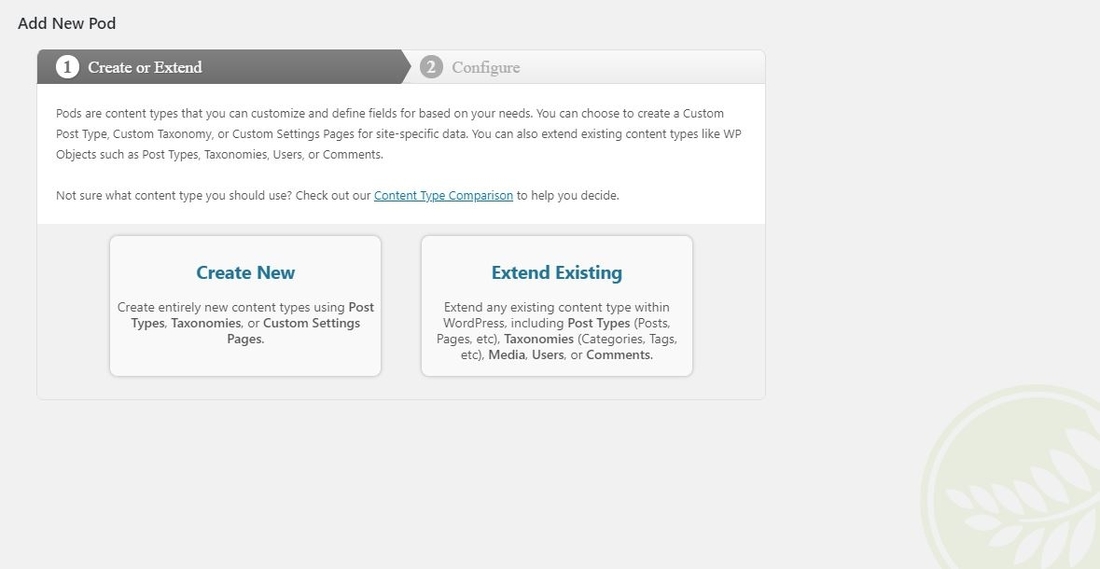Click bold "Comments." in the Extend Existing card
This screenshot has width=1100, height=569.
pos(619,355)
